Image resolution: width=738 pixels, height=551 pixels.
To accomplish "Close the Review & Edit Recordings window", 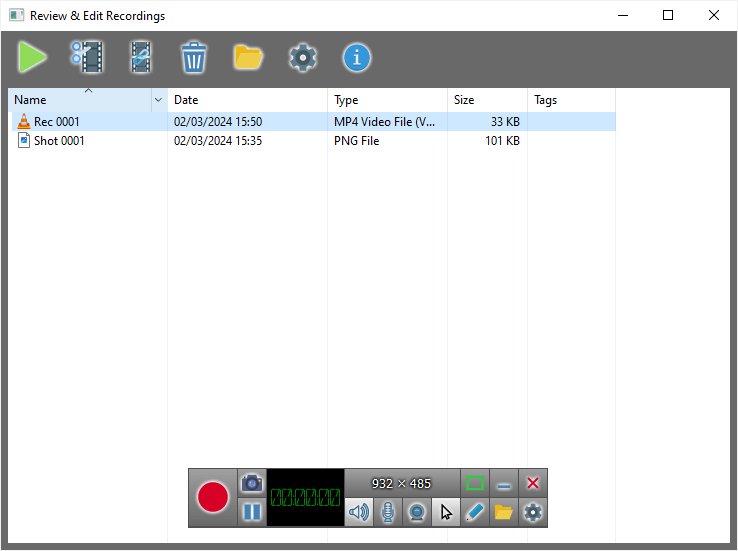I will coord(714,15).
